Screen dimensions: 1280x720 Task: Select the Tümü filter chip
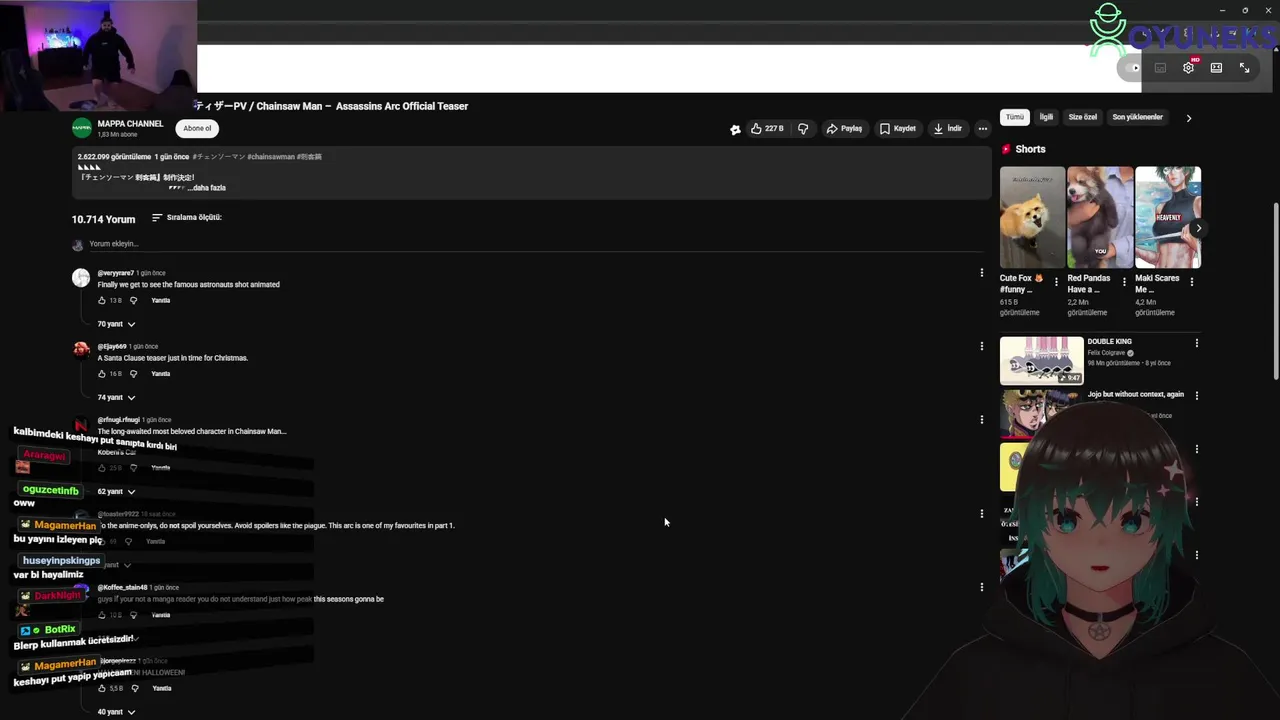(1015, 117)
